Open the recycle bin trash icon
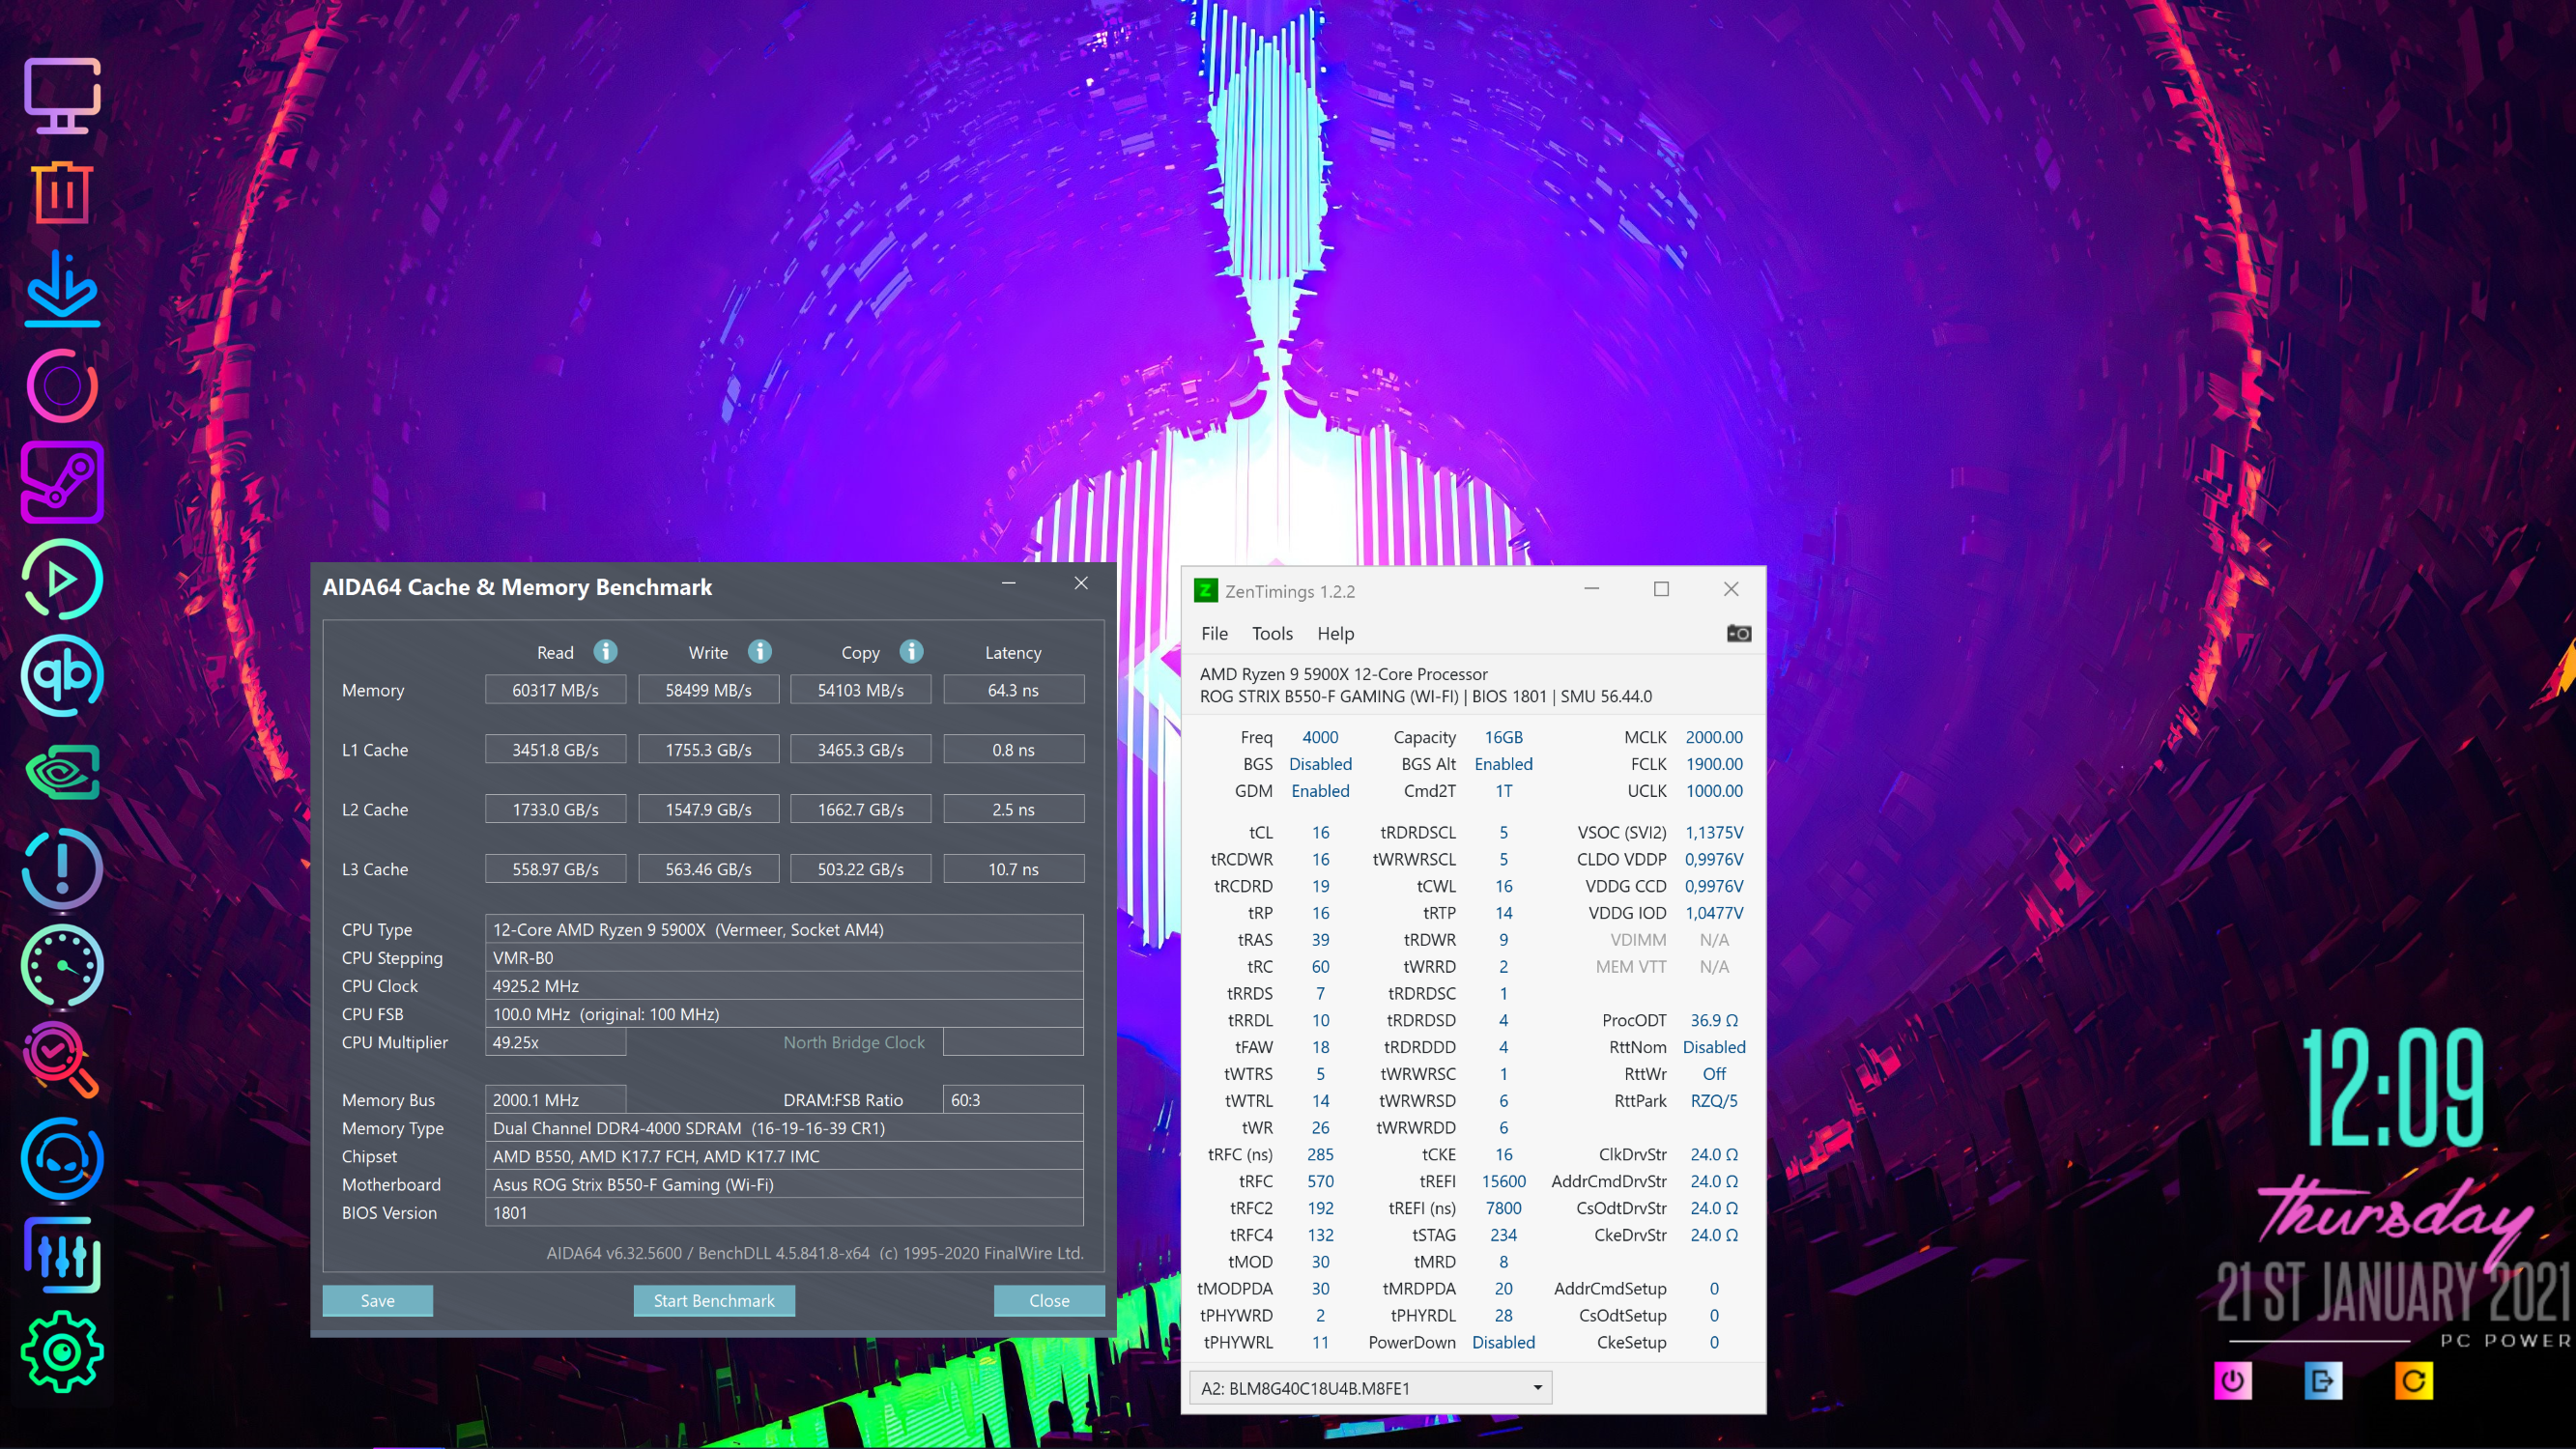The height and width of the screenshot is (1449, 2576). coord(62,192)
